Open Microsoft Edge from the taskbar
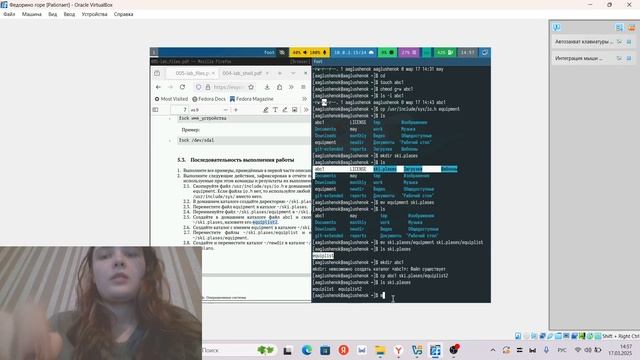Screen dimensions: 640x360 point(307,350)
